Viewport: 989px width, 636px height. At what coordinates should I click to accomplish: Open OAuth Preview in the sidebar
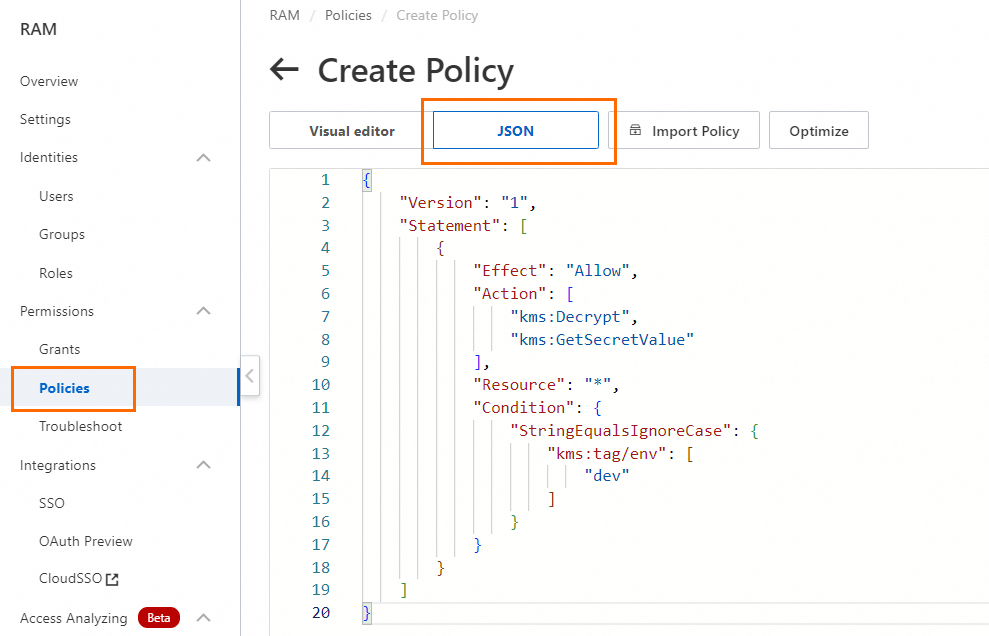[x=86, y=542]
